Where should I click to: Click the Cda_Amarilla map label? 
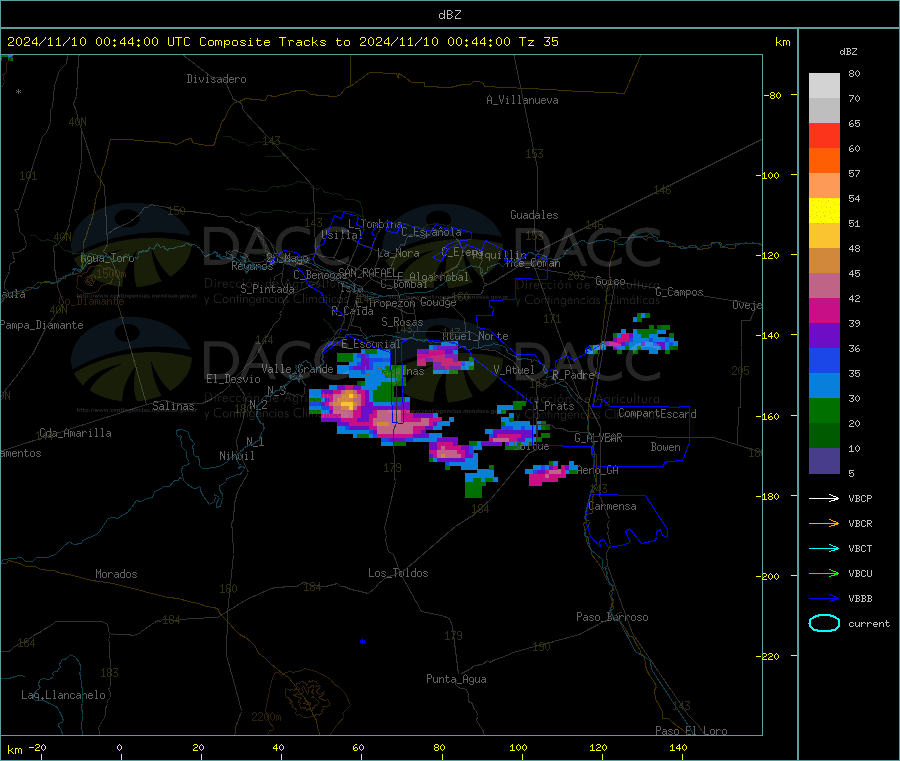tap(75, 433)
